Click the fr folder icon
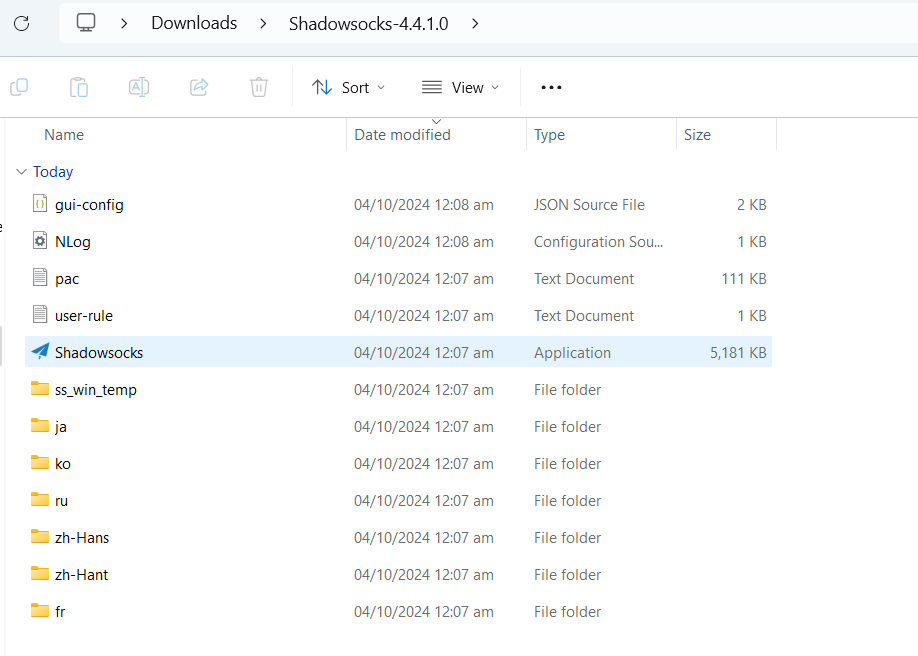918x656 pixels. coord(40,610)
